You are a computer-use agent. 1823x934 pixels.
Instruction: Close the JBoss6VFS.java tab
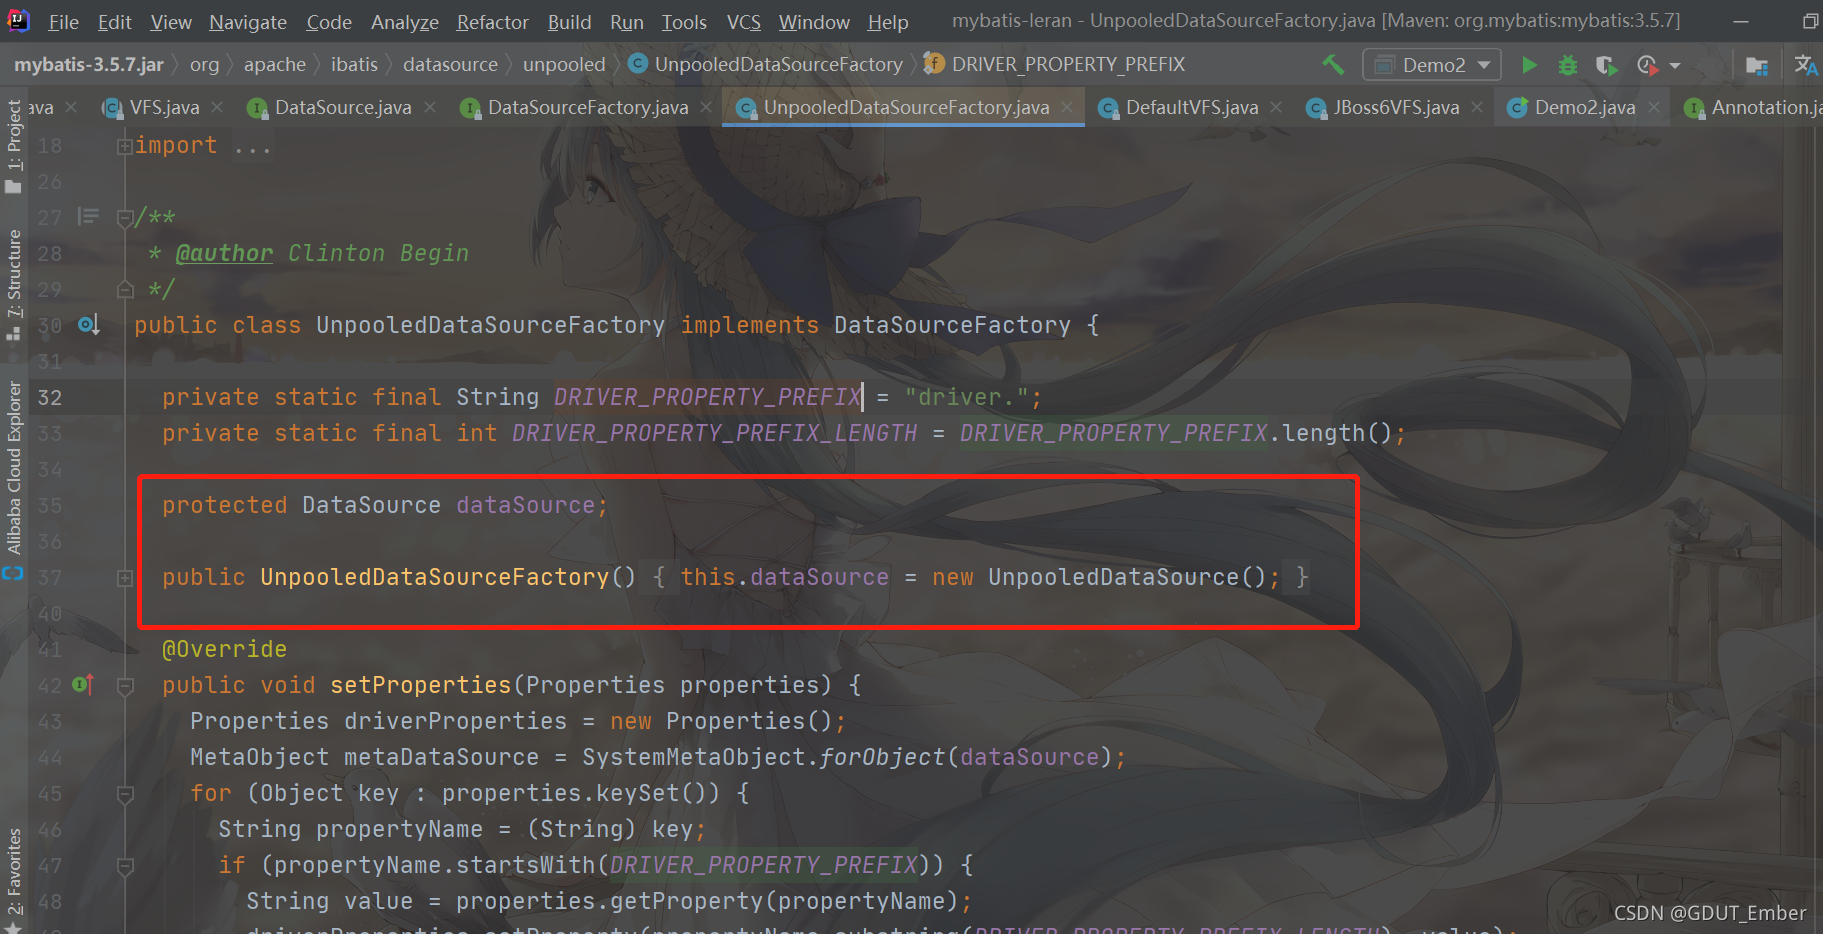(1477, 107)
